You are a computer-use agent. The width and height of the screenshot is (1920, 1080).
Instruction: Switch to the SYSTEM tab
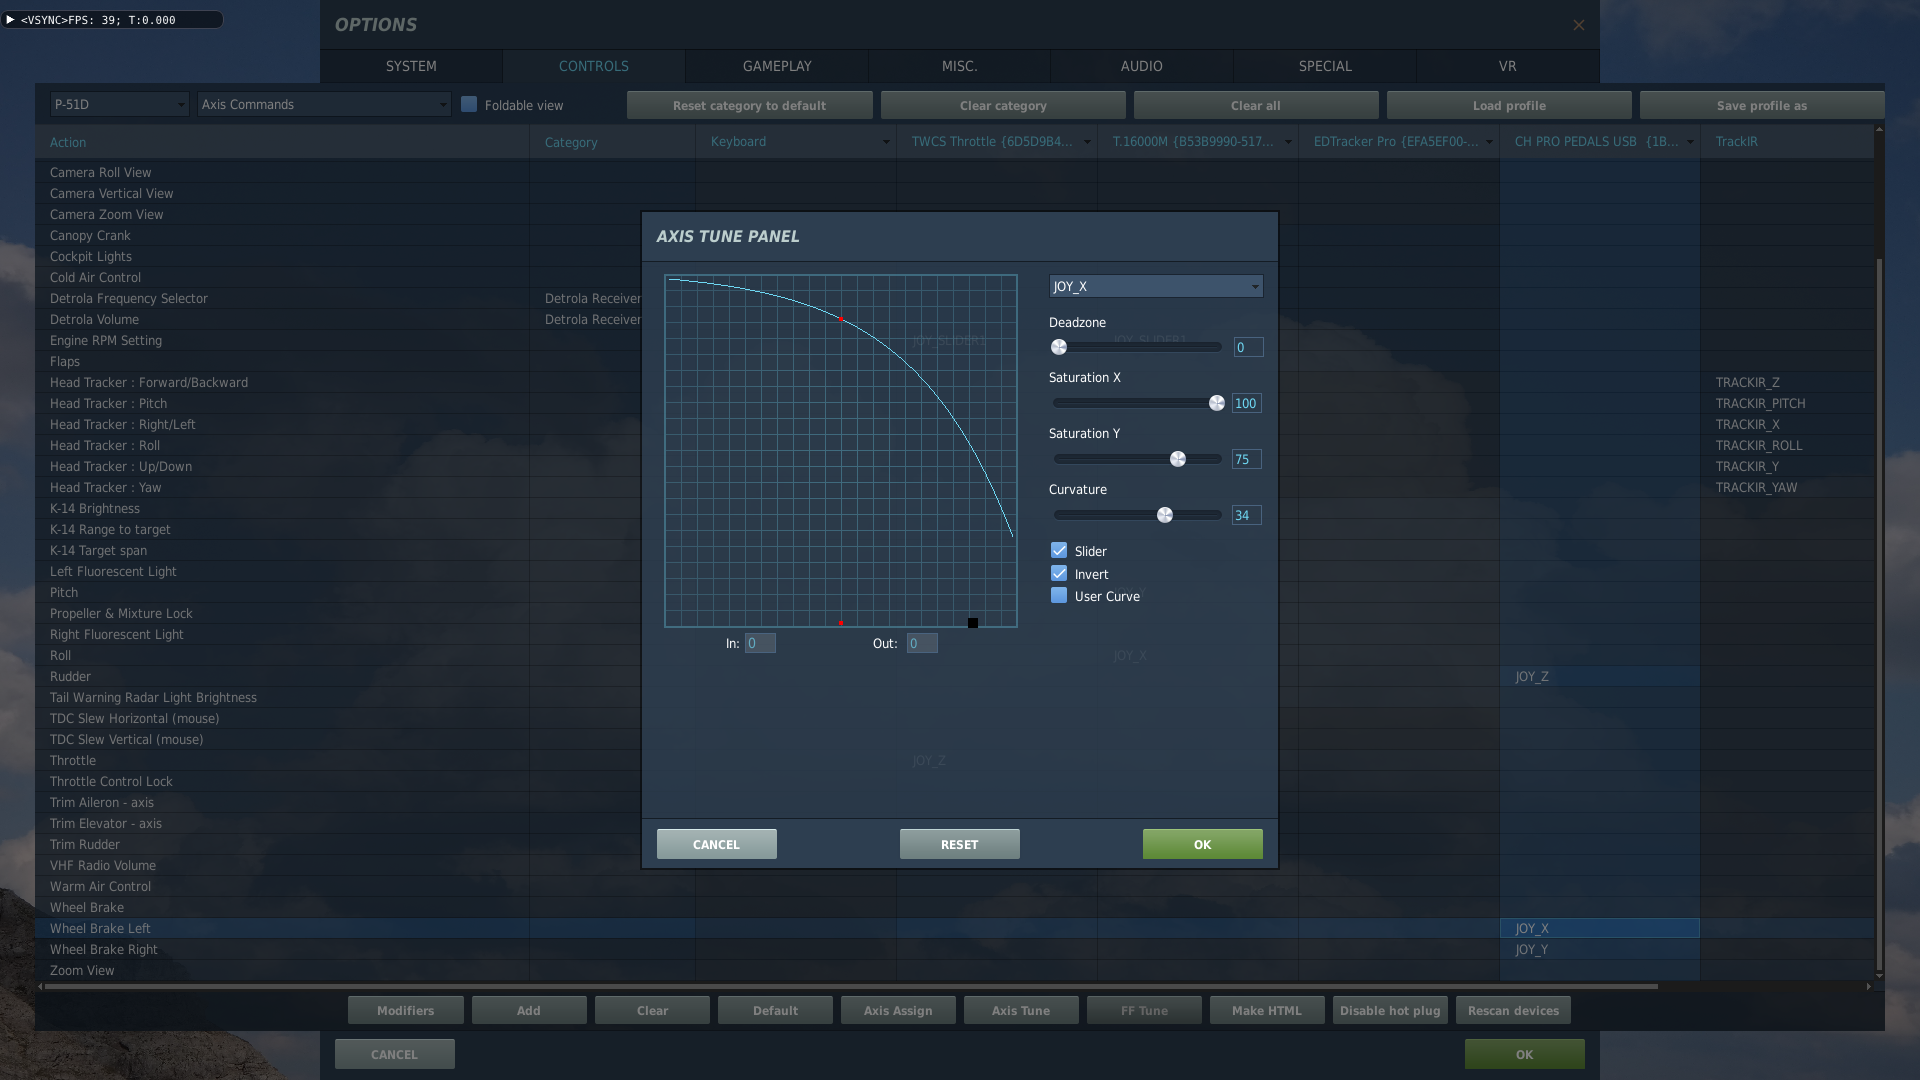[x=411, y=66]
